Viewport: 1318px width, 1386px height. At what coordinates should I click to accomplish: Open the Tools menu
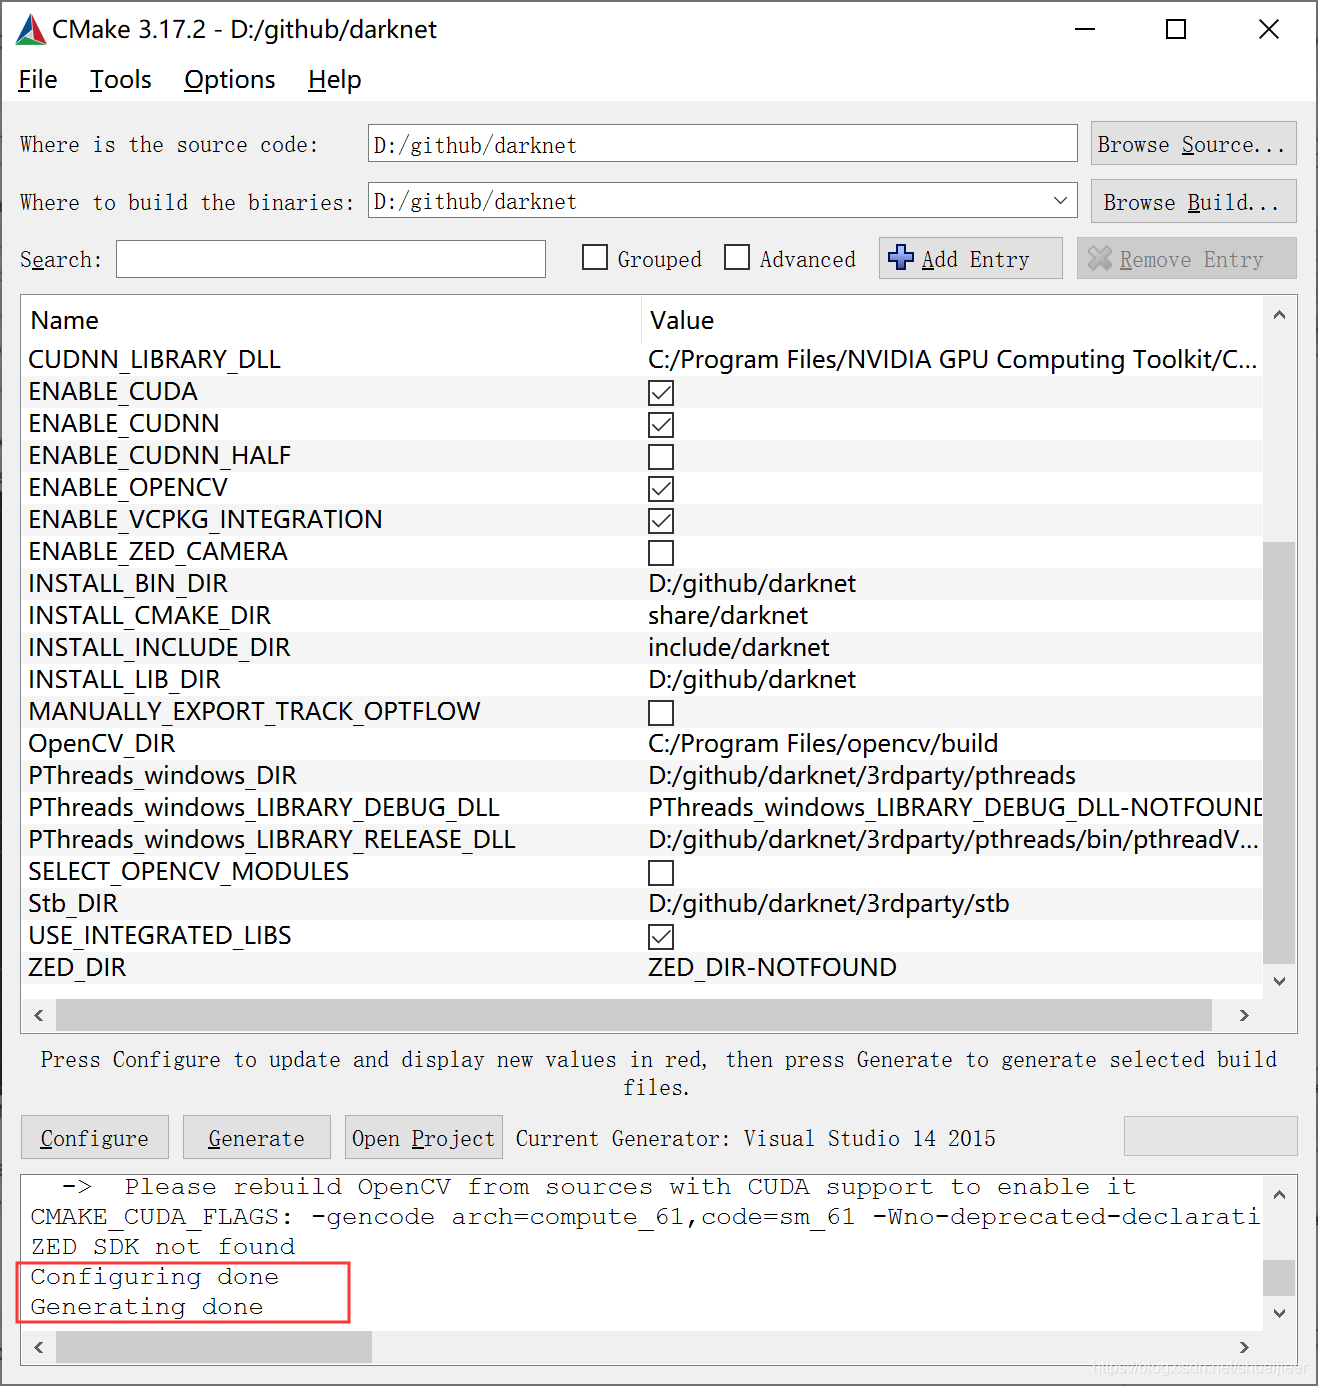click(121, 80)
